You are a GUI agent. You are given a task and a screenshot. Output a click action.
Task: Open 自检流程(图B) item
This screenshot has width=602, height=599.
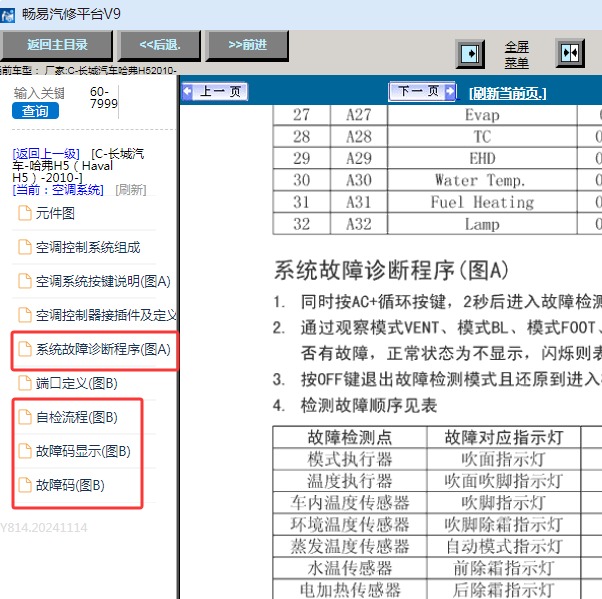(77, 417)
